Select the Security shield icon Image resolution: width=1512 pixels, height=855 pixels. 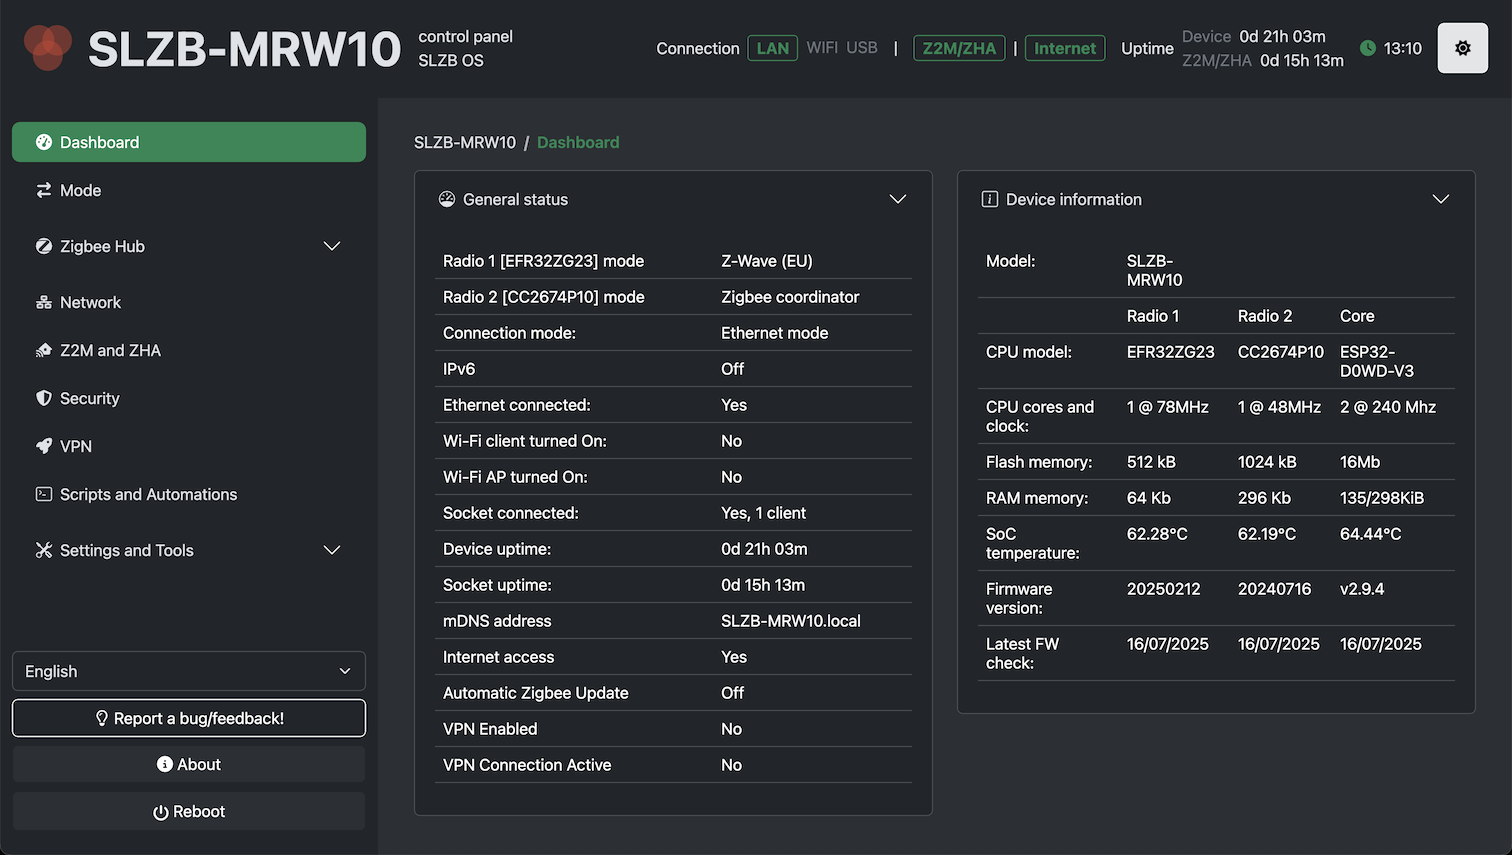pos(43,398)
